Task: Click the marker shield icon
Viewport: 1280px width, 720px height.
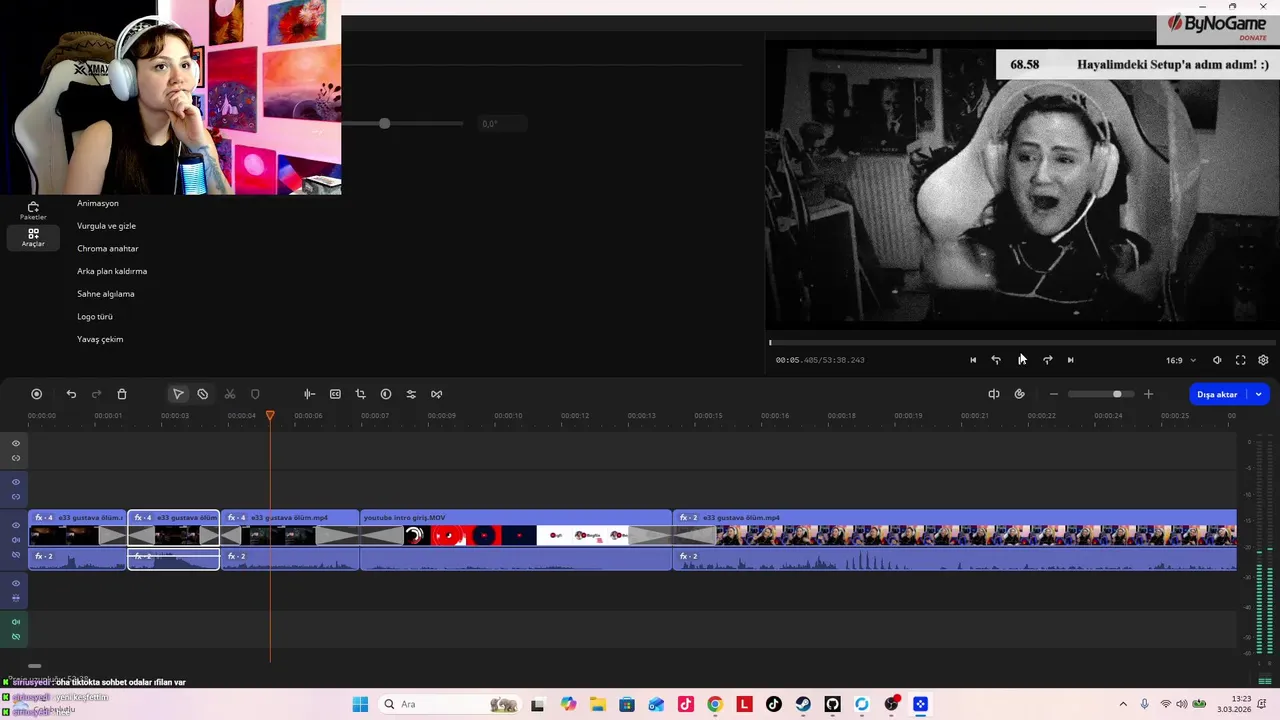Action: [255, 394]
